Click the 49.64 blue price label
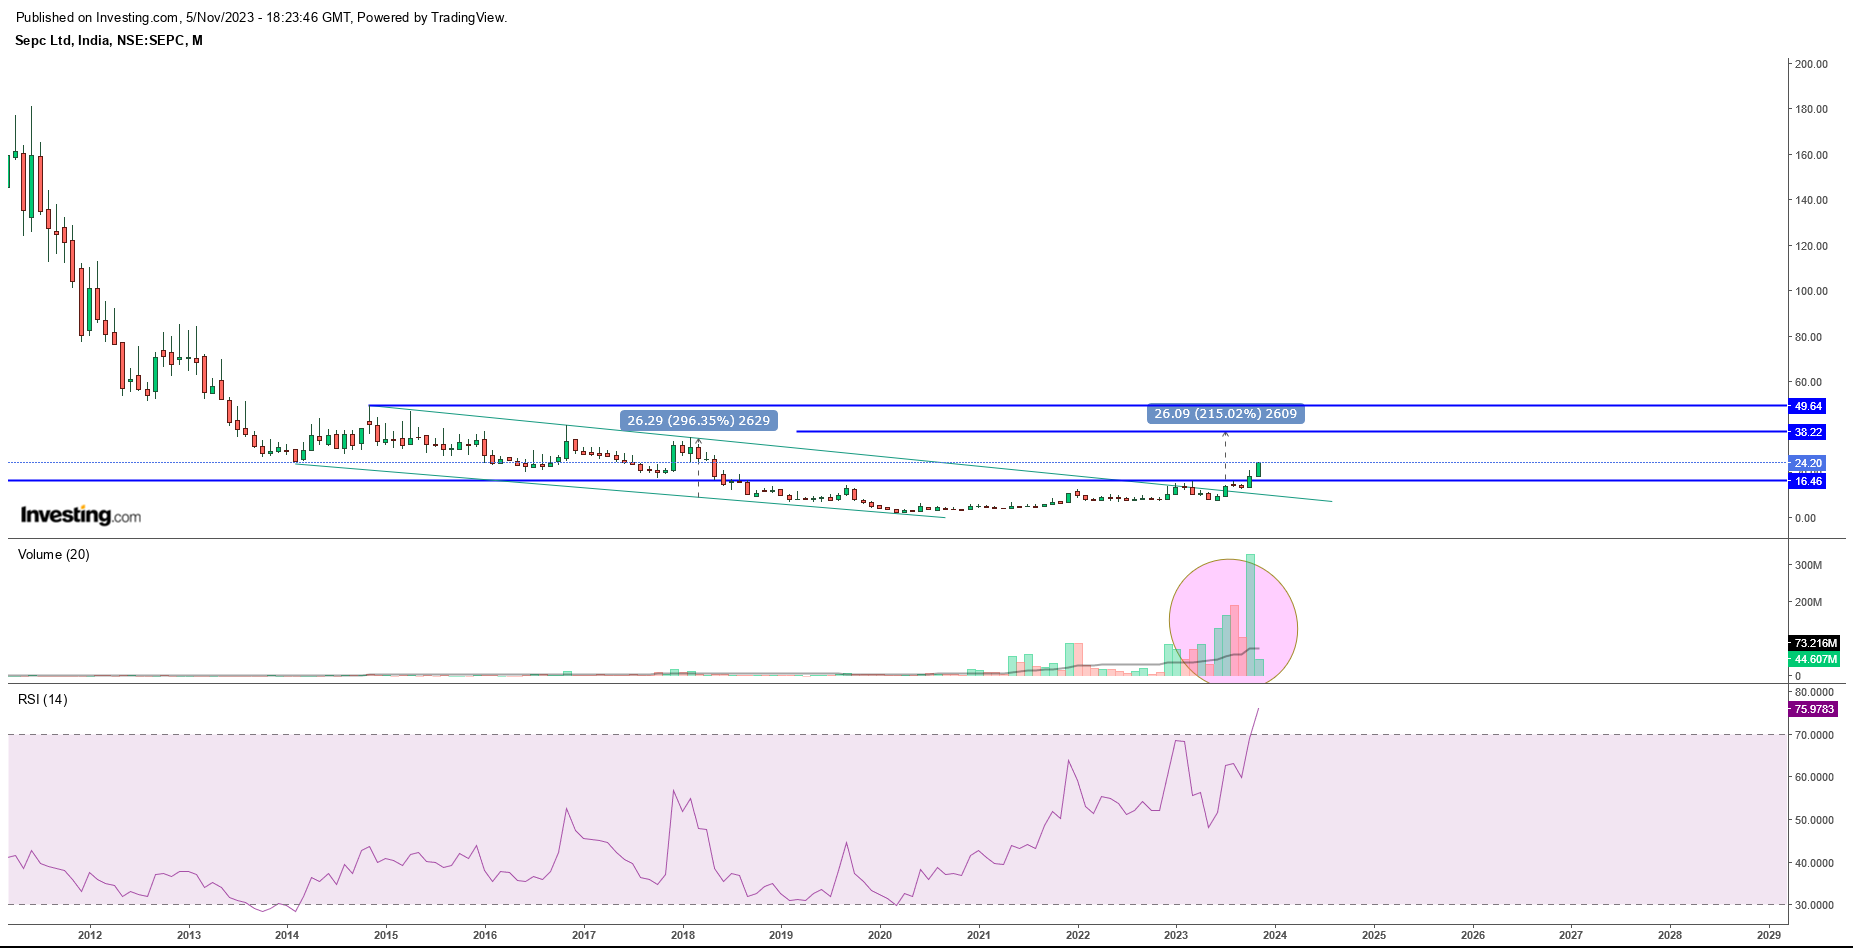Screen dimensions: 1853x948 tap(1808, 406)
